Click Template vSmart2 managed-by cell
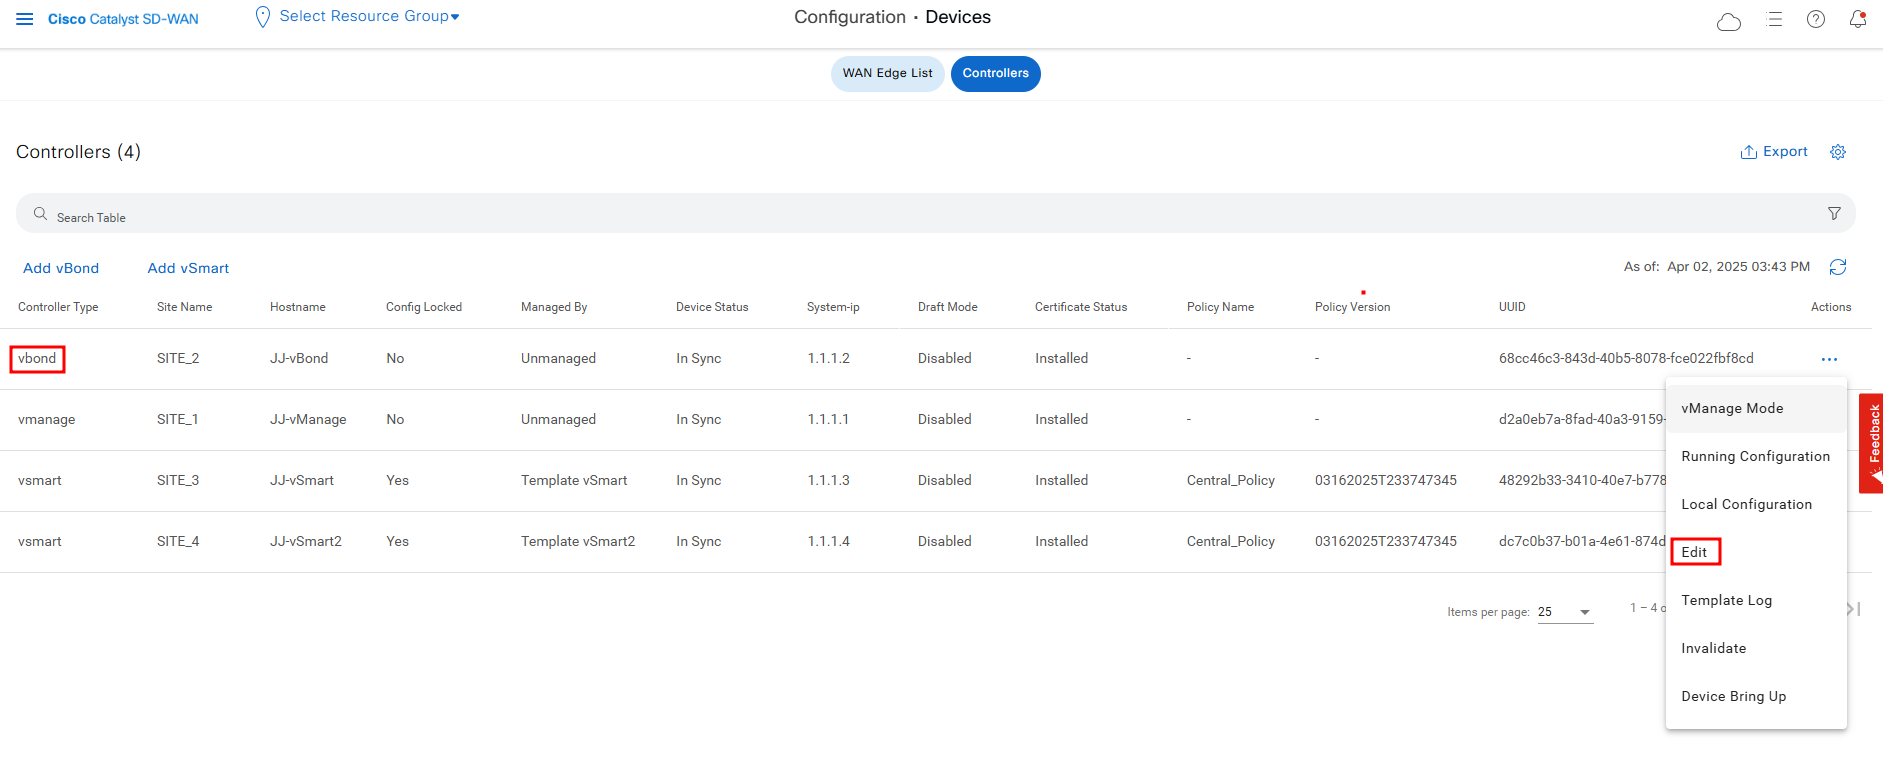The height and width of the screenshot is (769, 1883). coord(578,541)
